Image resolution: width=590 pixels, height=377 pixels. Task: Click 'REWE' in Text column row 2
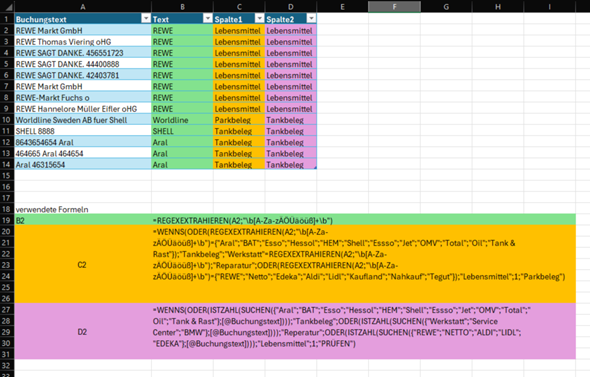pyautogui.click(x=182, y=30)
